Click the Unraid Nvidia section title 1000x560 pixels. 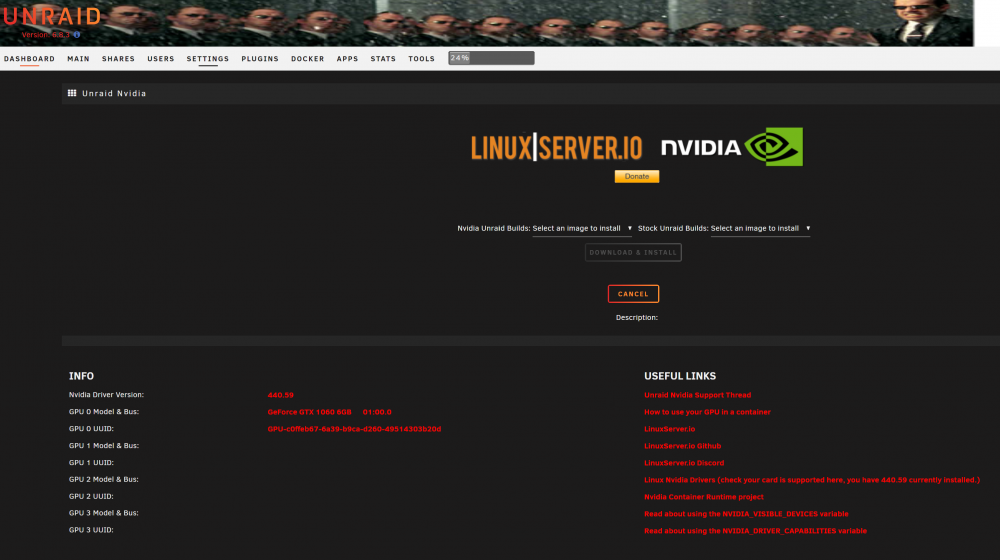tap(114, 93)
